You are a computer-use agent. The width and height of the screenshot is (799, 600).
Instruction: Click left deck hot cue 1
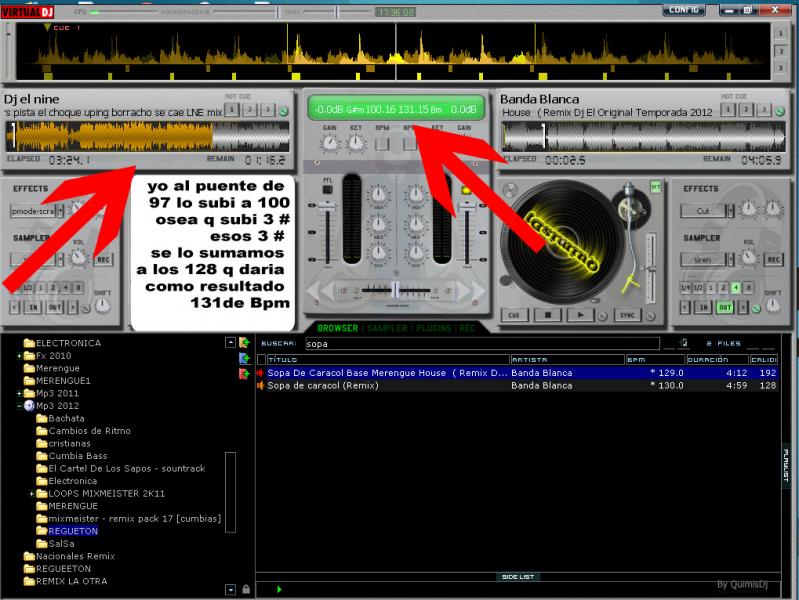(232, 110)
